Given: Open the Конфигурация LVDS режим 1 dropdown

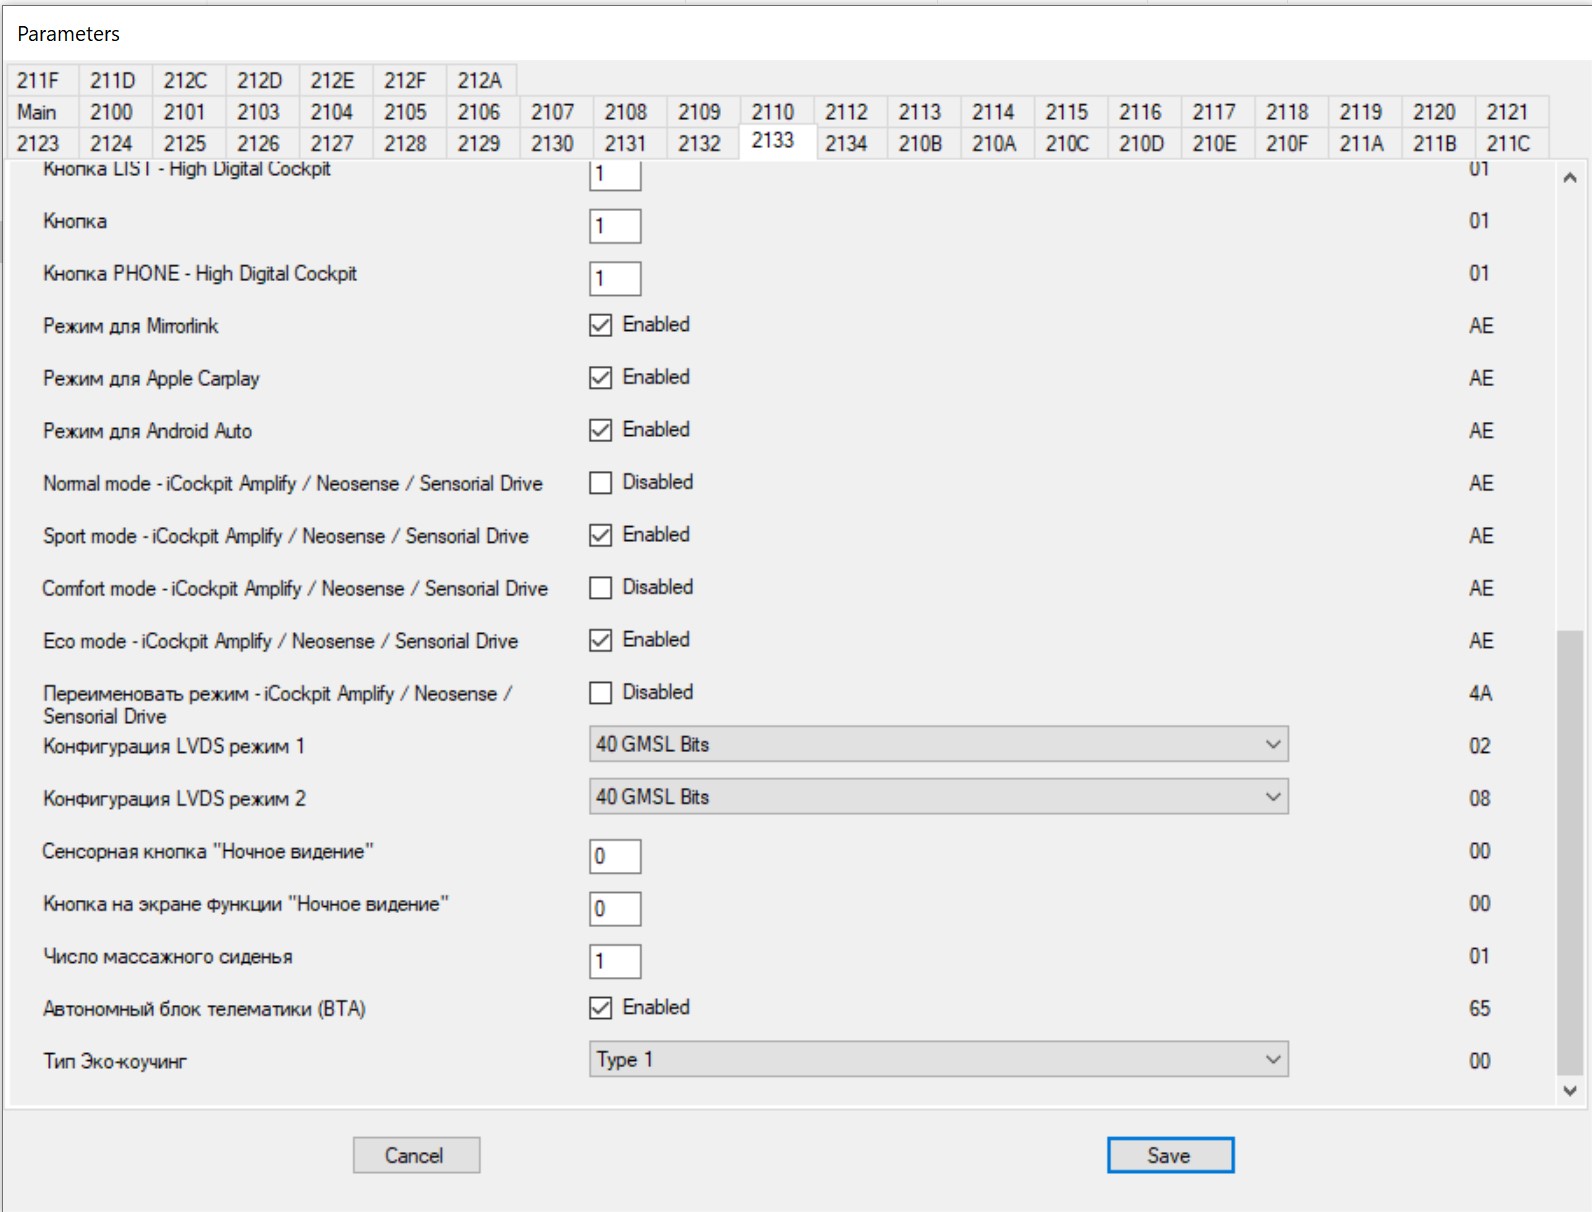Looking at the screenshot, I should [x=938, y=744].
